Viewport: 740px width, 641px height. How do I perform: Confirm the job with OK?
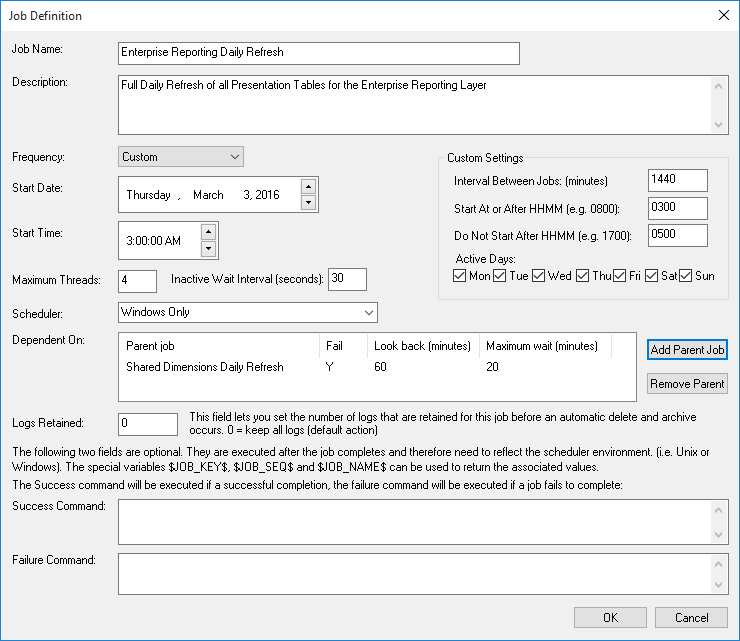coord(610,618)
